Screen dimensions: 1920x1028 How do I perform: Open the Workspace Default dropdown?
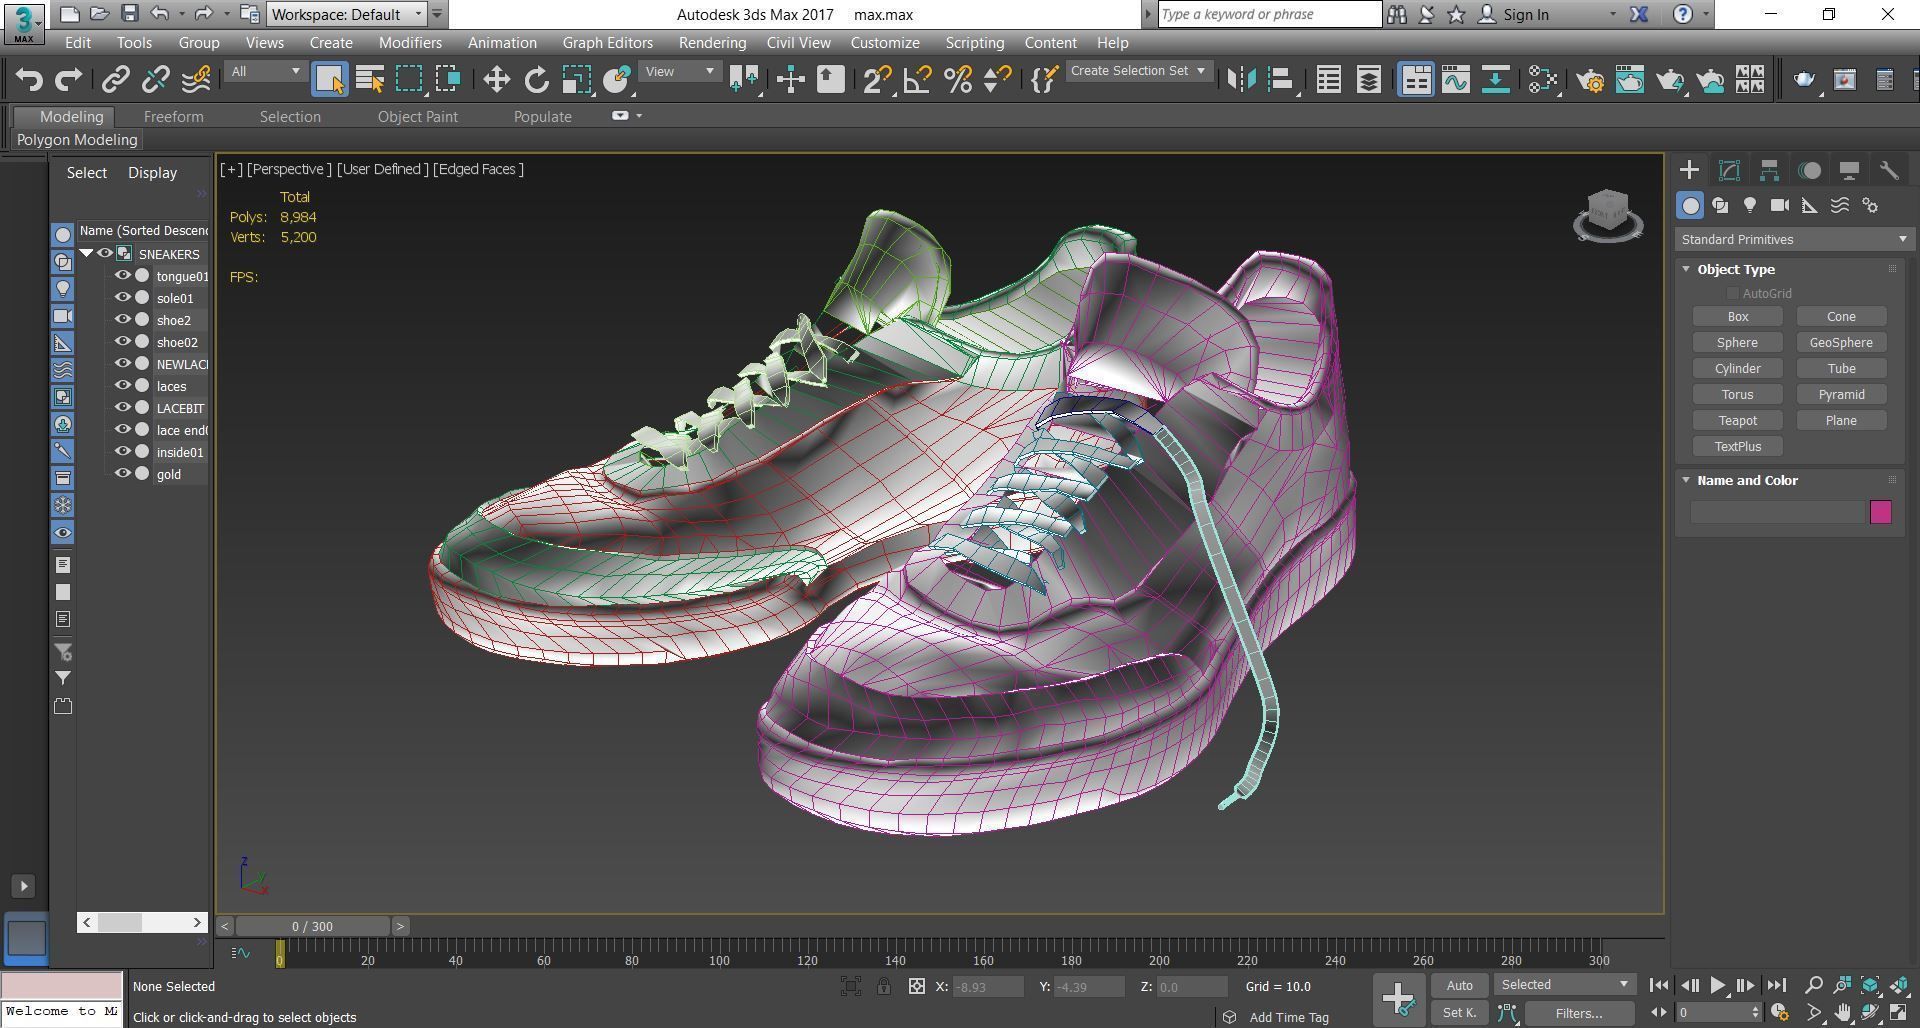click(347, 14)
